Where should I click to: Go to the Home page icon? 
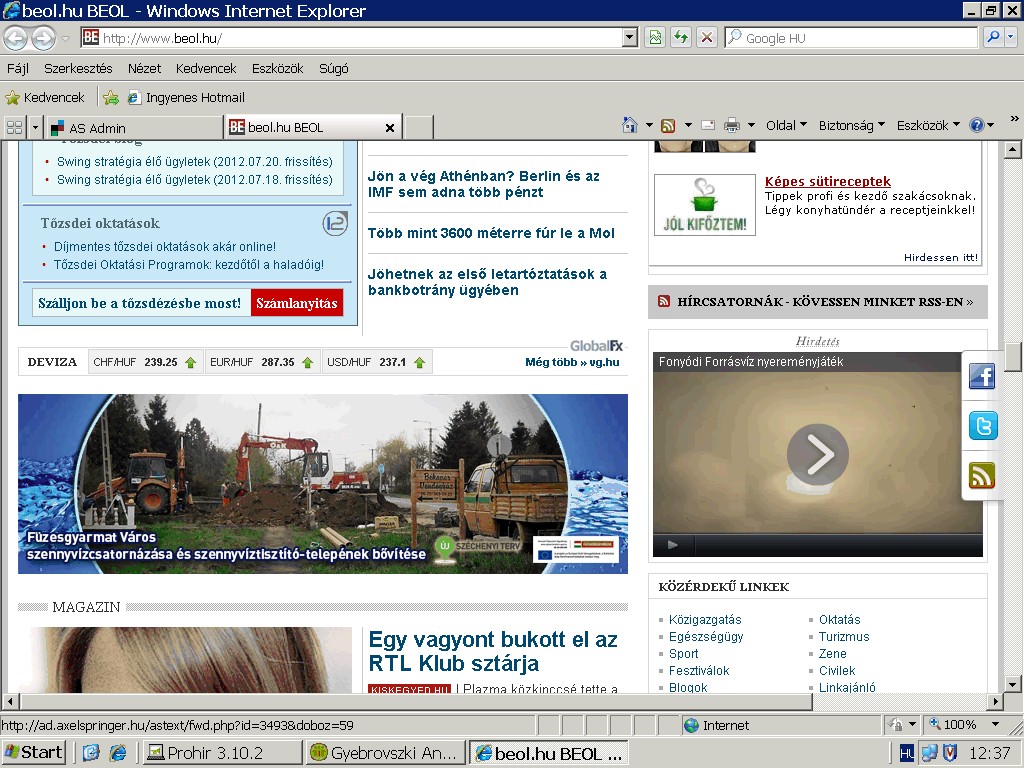coord(630,125)
